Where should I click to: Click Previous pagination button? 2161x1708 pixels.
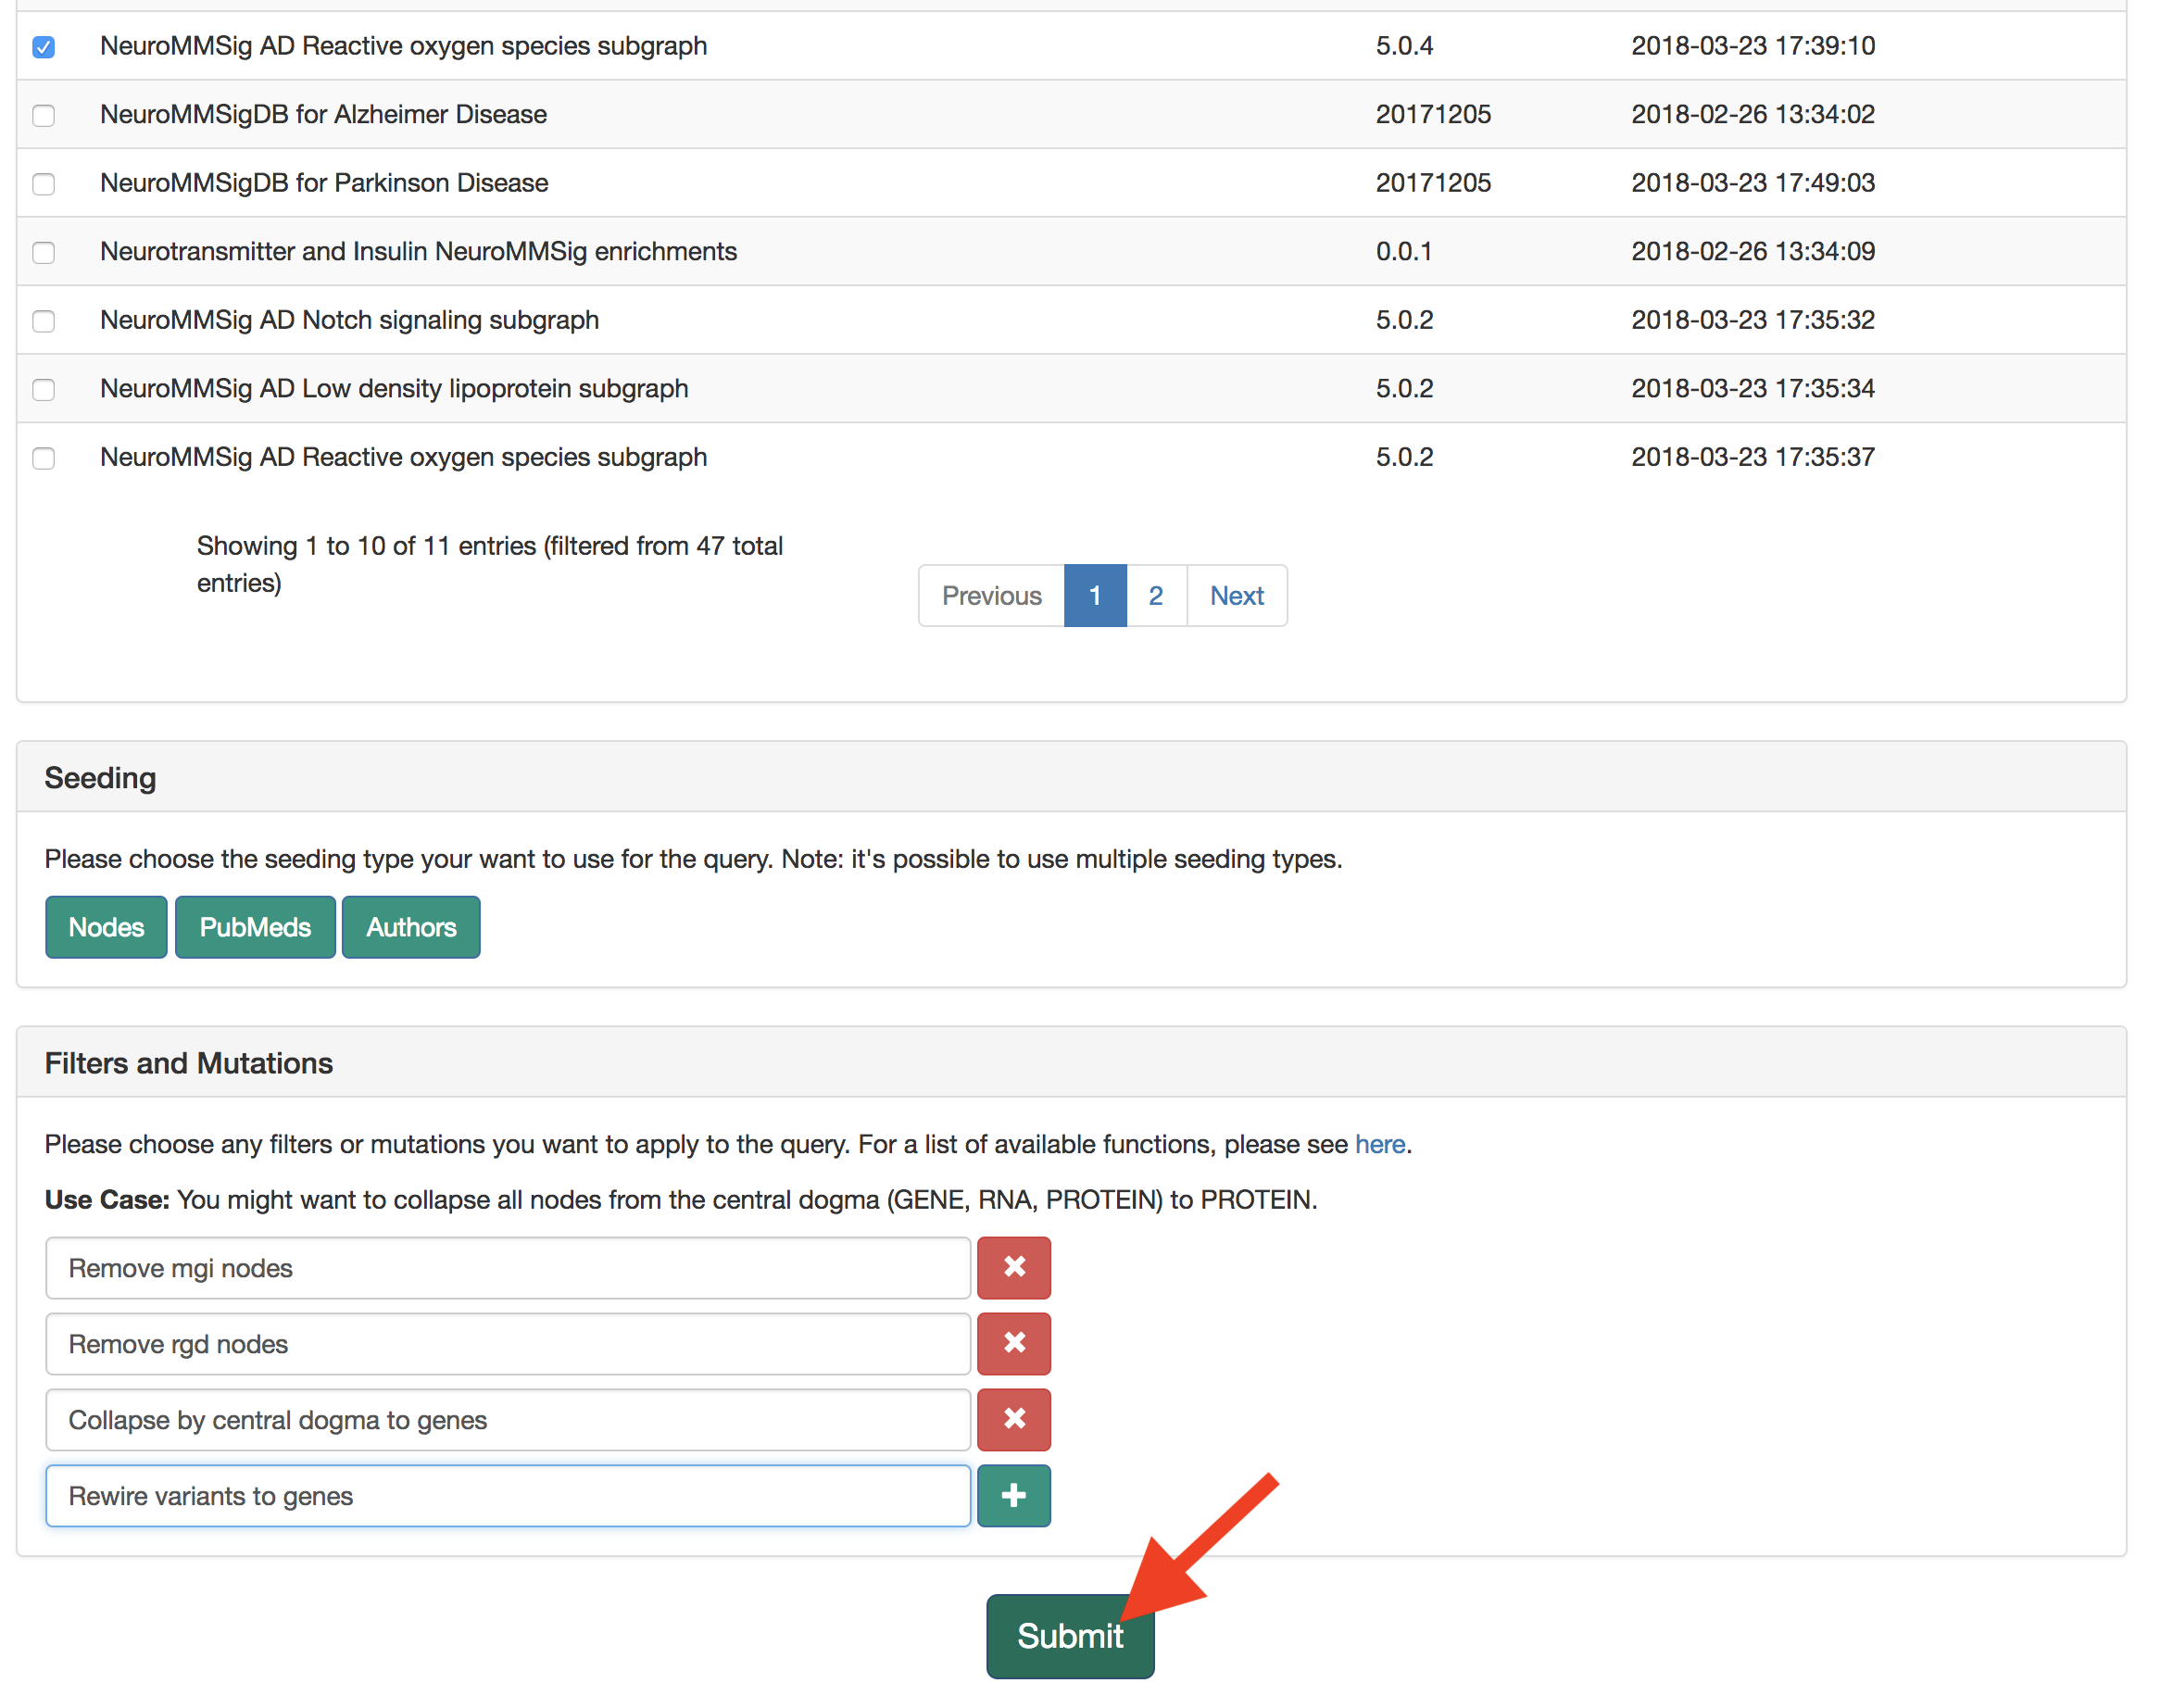click(991, 595)
